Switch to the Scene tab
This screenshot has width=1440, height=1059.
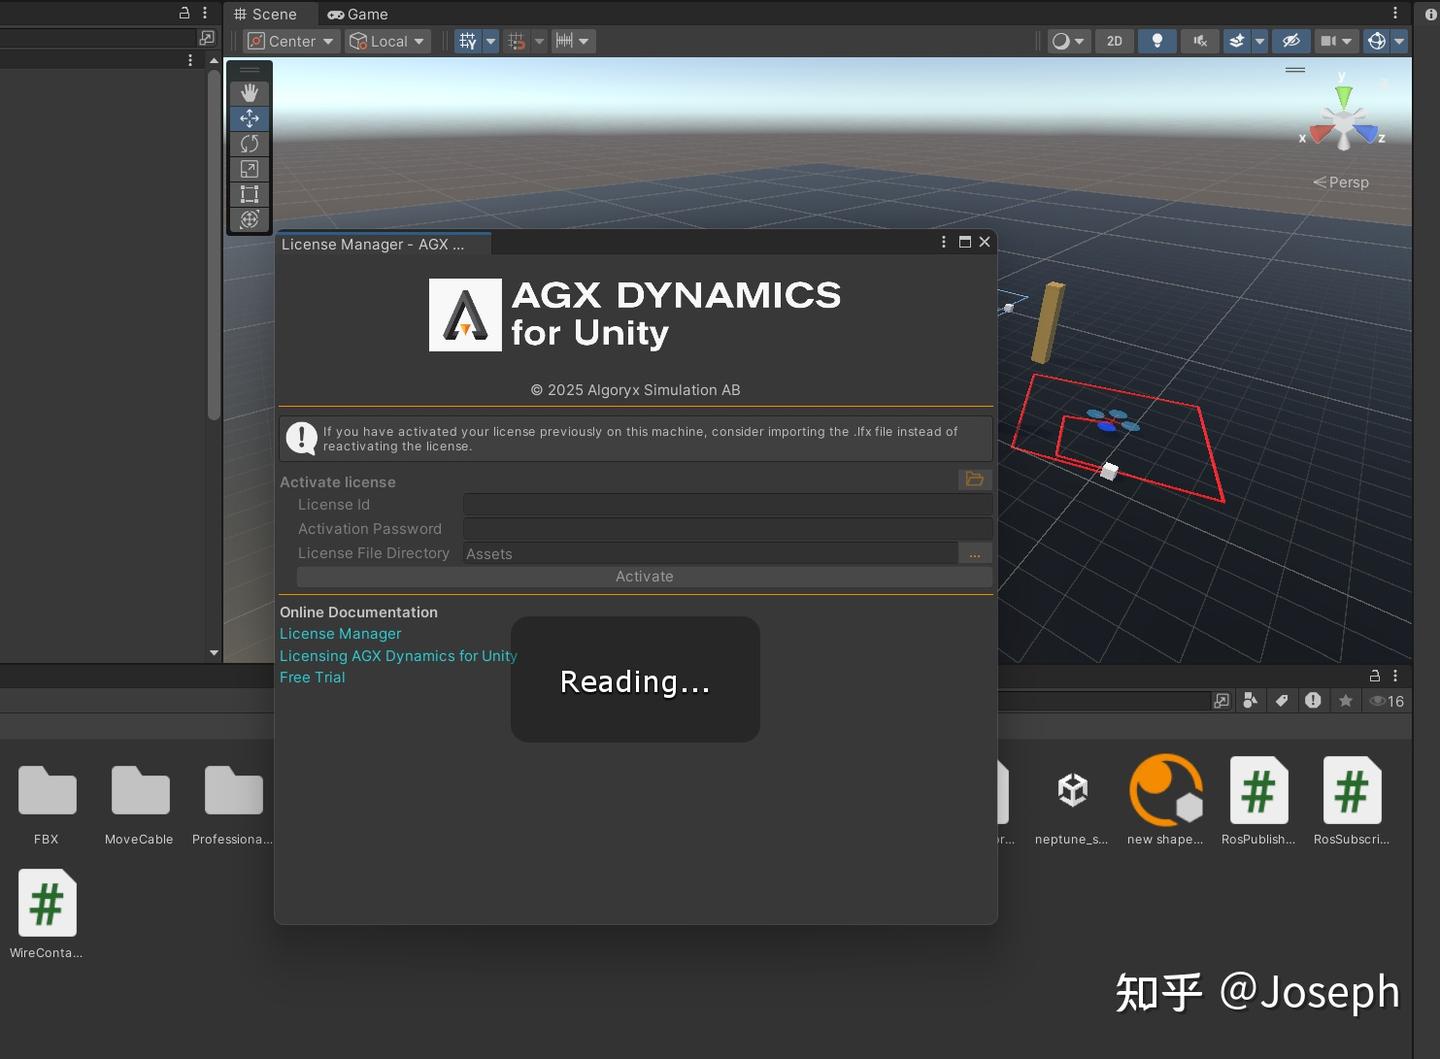(268, 14)
